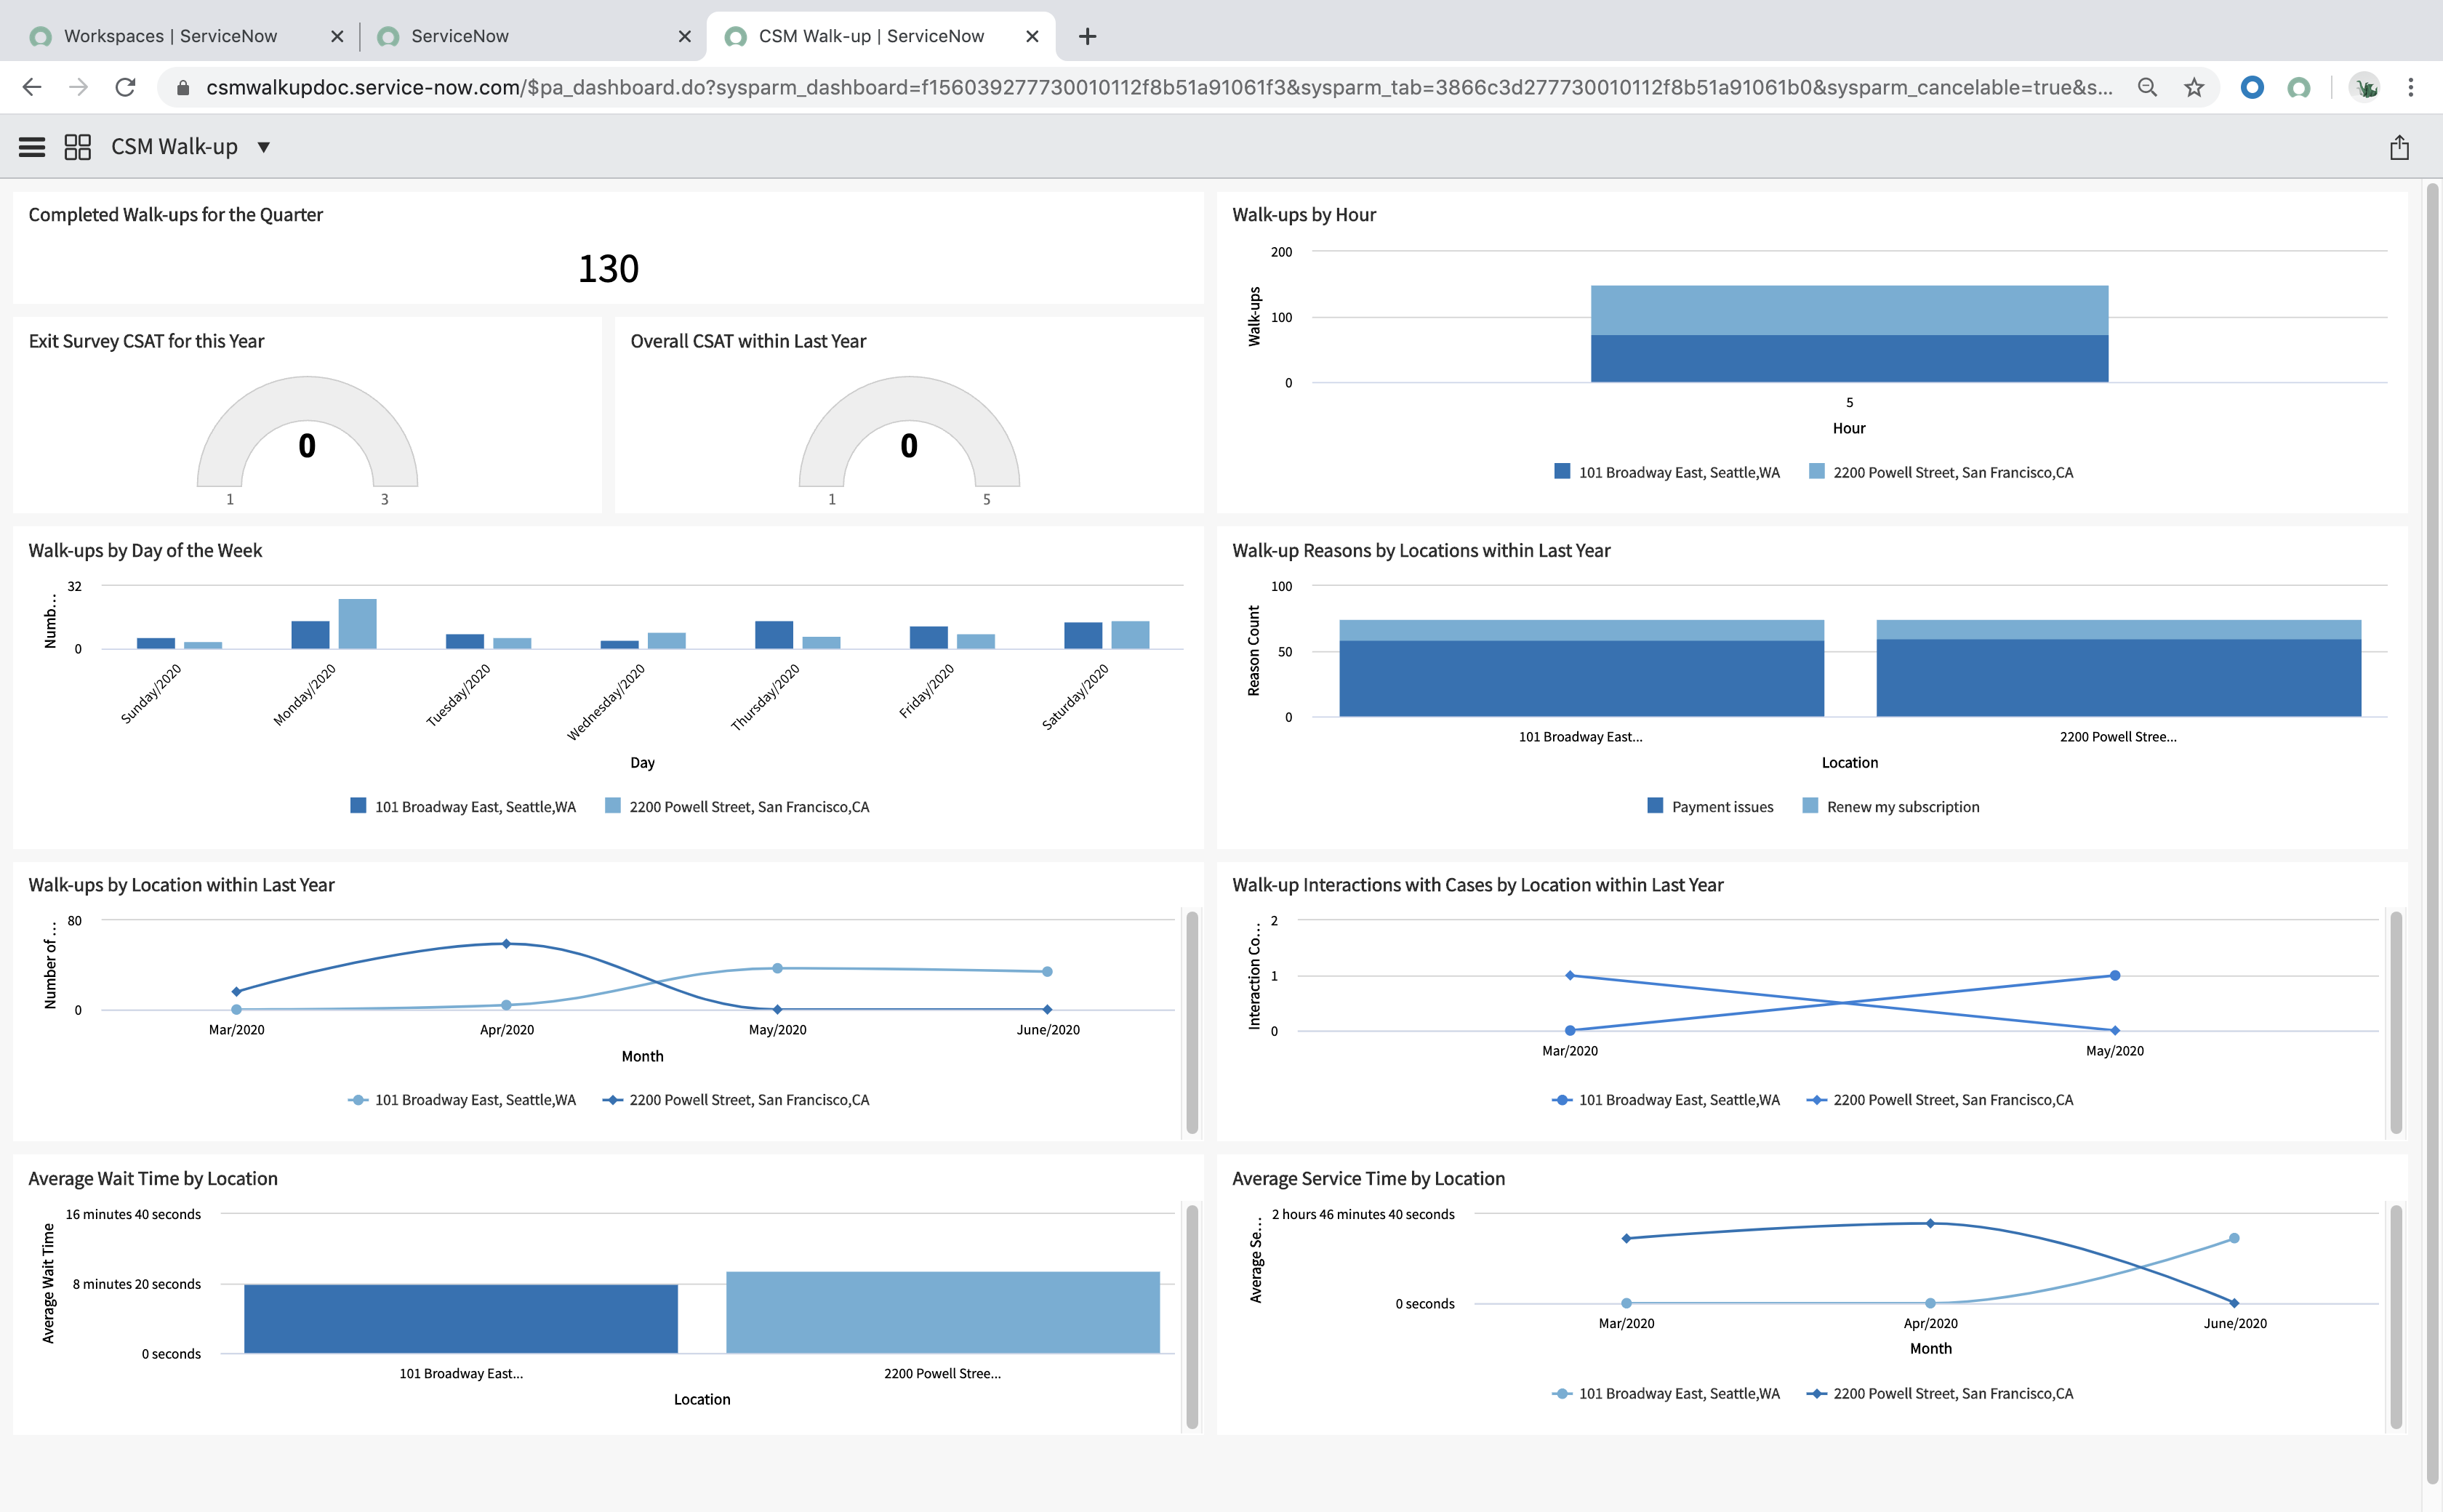Reload the current page

click(125, 87)
